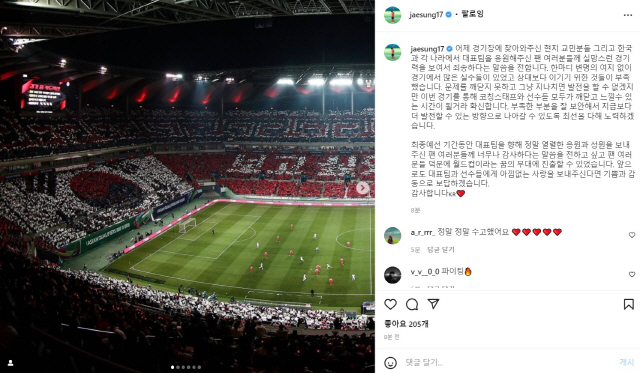Save the post with the bookmark icon
Viewport: 640px width, 373px height.
629,304
